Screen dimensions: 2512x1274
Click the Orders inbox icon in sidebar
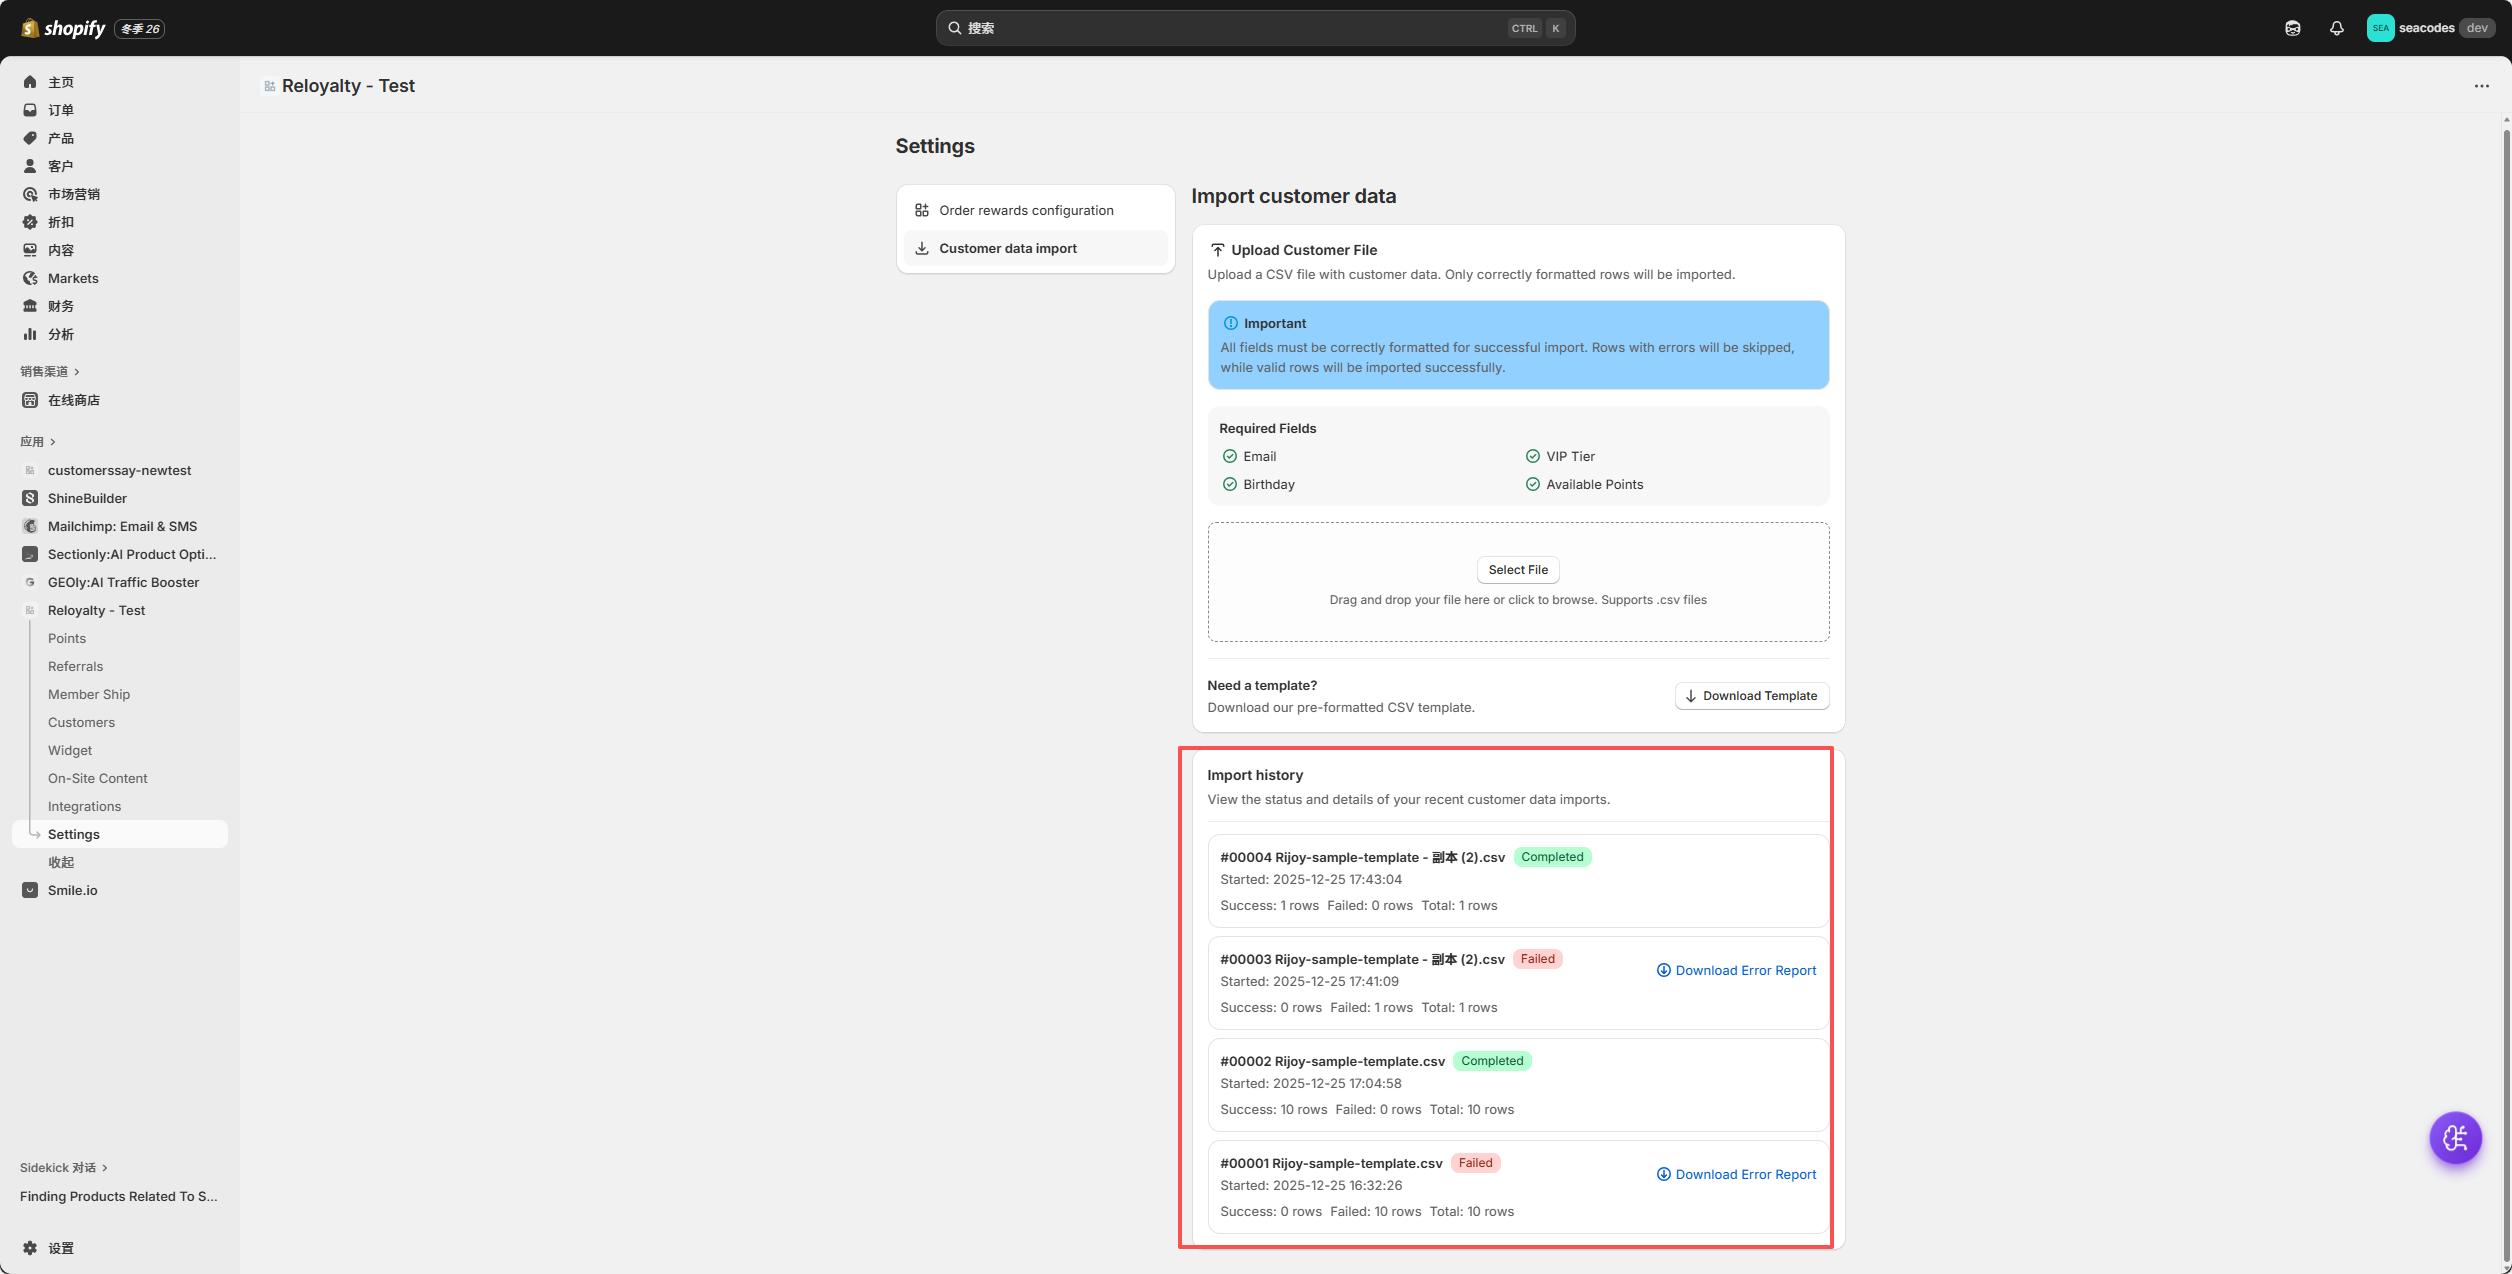[x=30, y=110]
